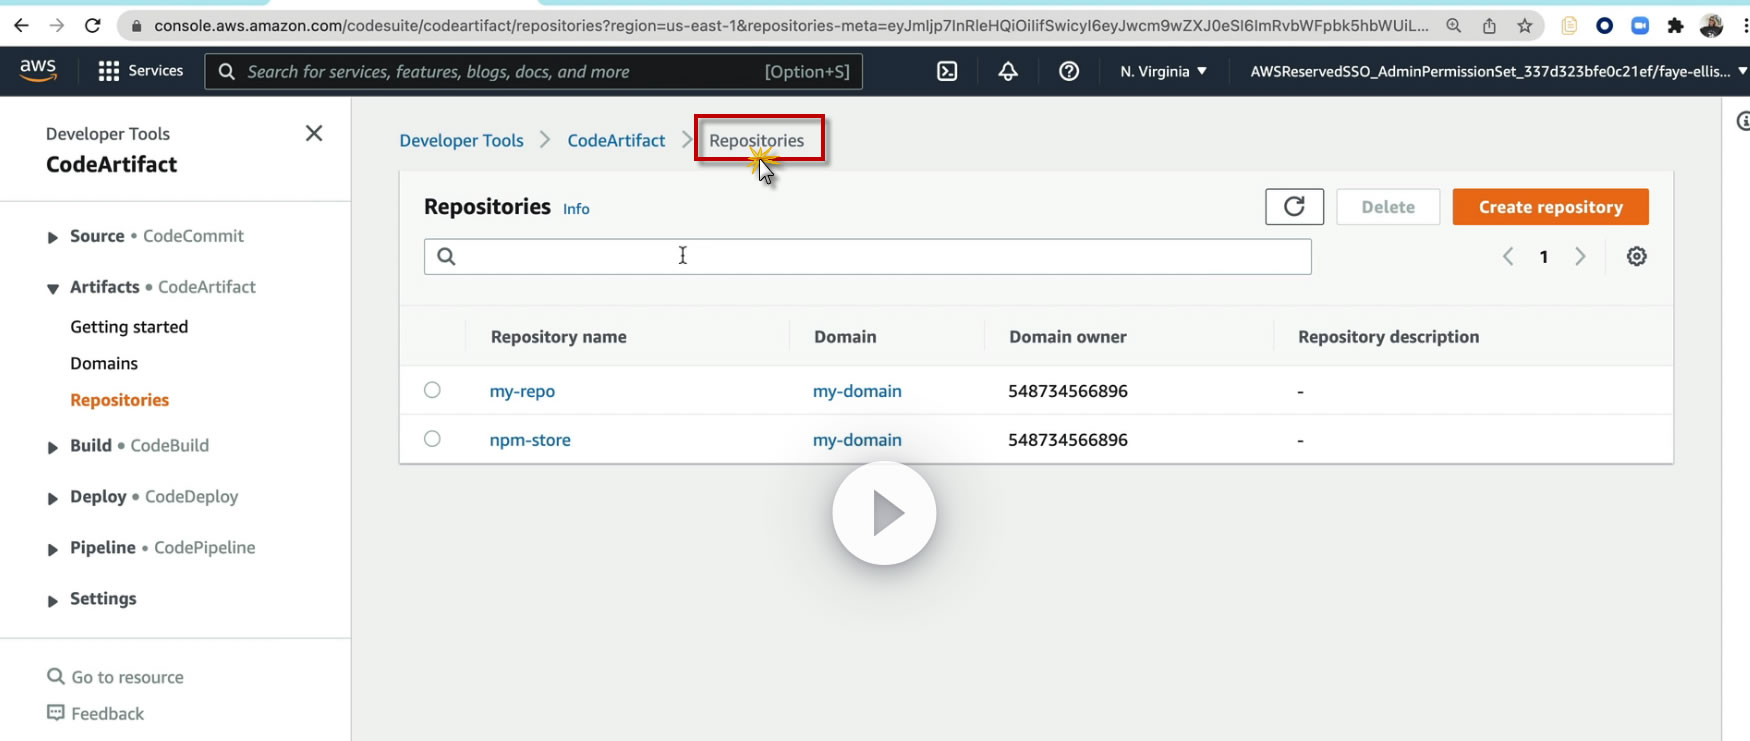Click the share page icon in address bar
Viewport: 1750px width, 741px height.
click(x=1489, y=26)
